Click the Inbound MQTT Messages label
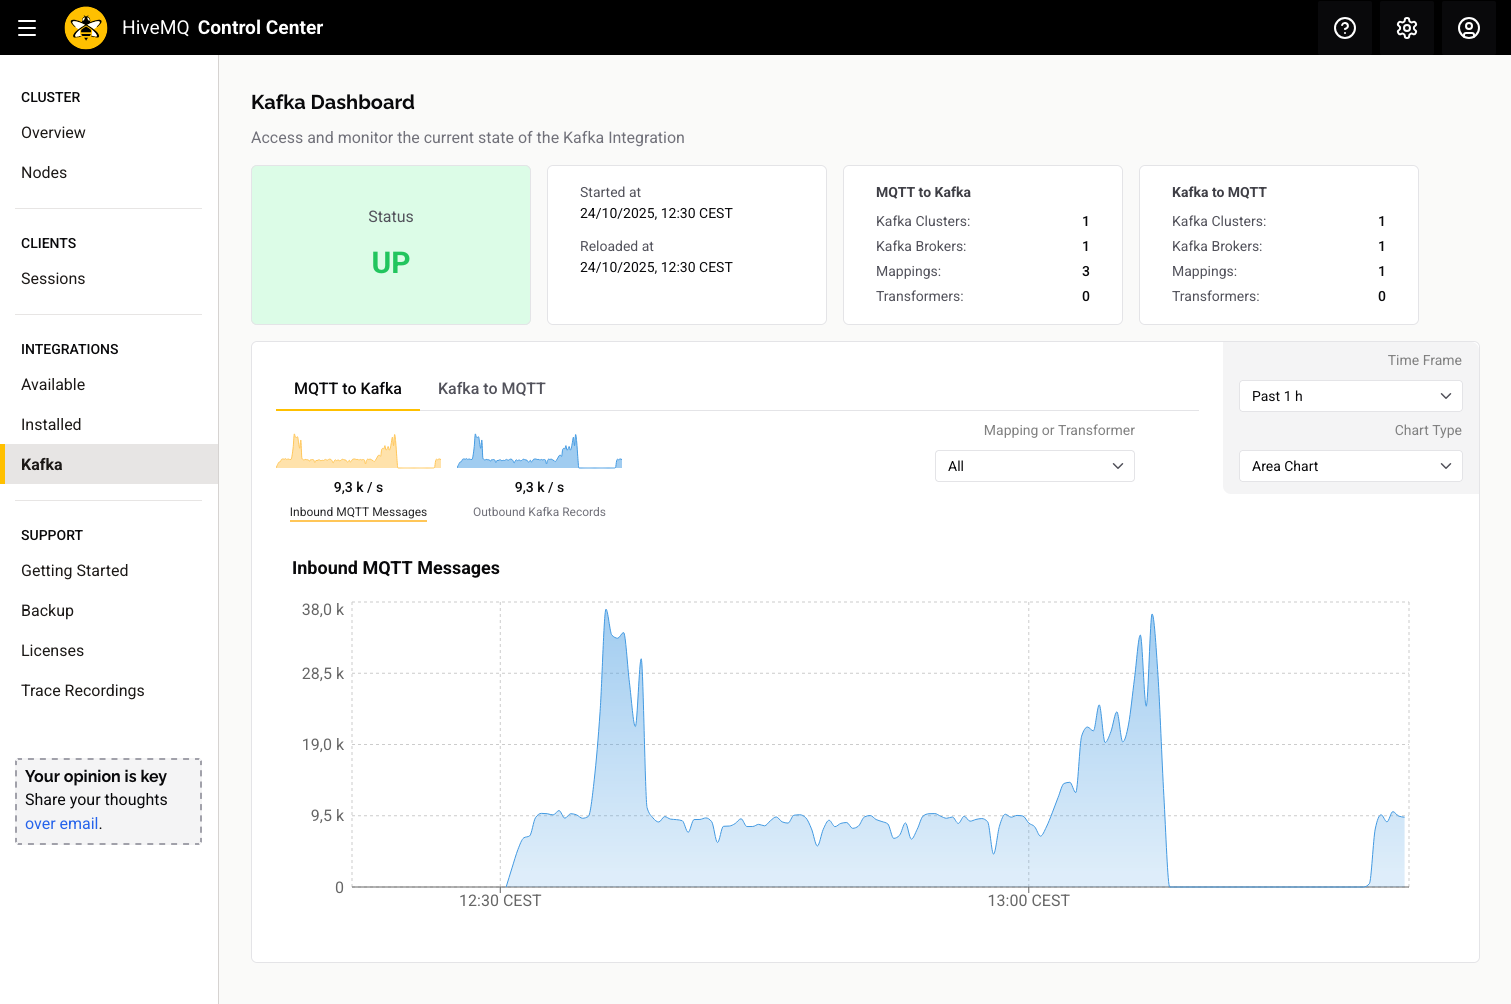1511x1004 pixels. (358, 512)
